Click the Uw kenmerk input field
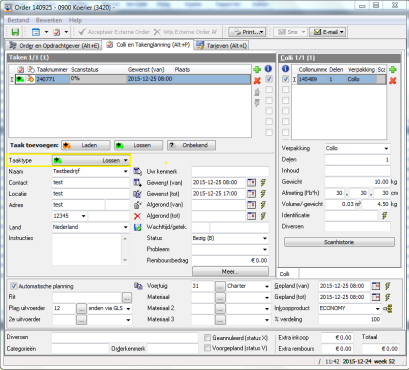Viewport: 409px width, 370px height. (230, 171)
